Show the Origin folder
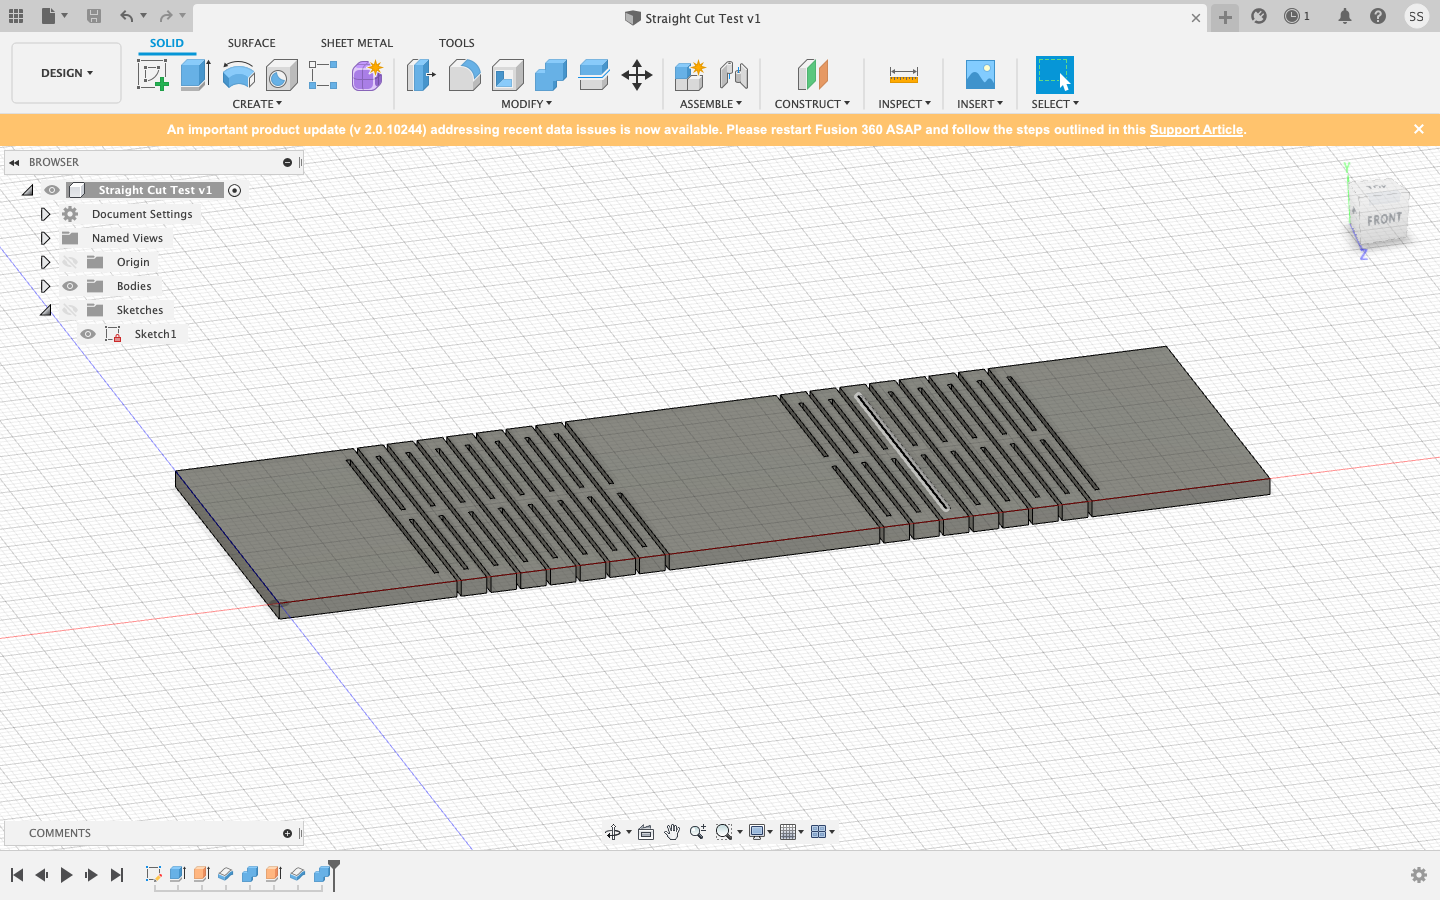This screenshot has width=1440, height=900. pyautogui.click(x=70, y=262)
